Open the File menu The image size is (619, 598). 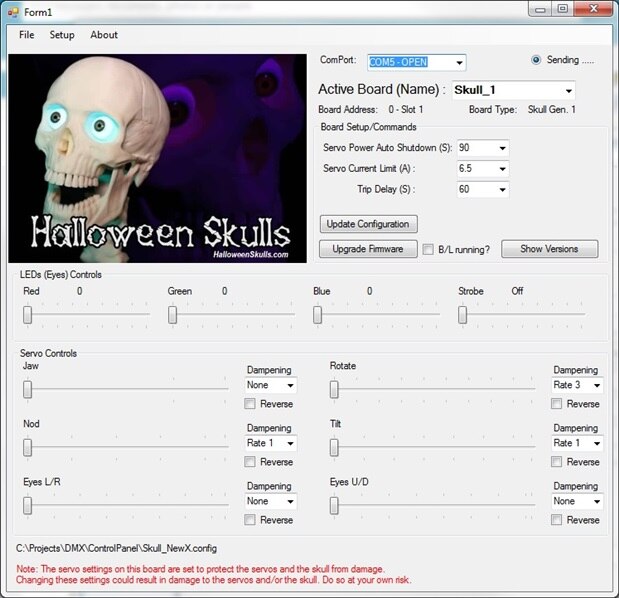[x=26, y=35]
